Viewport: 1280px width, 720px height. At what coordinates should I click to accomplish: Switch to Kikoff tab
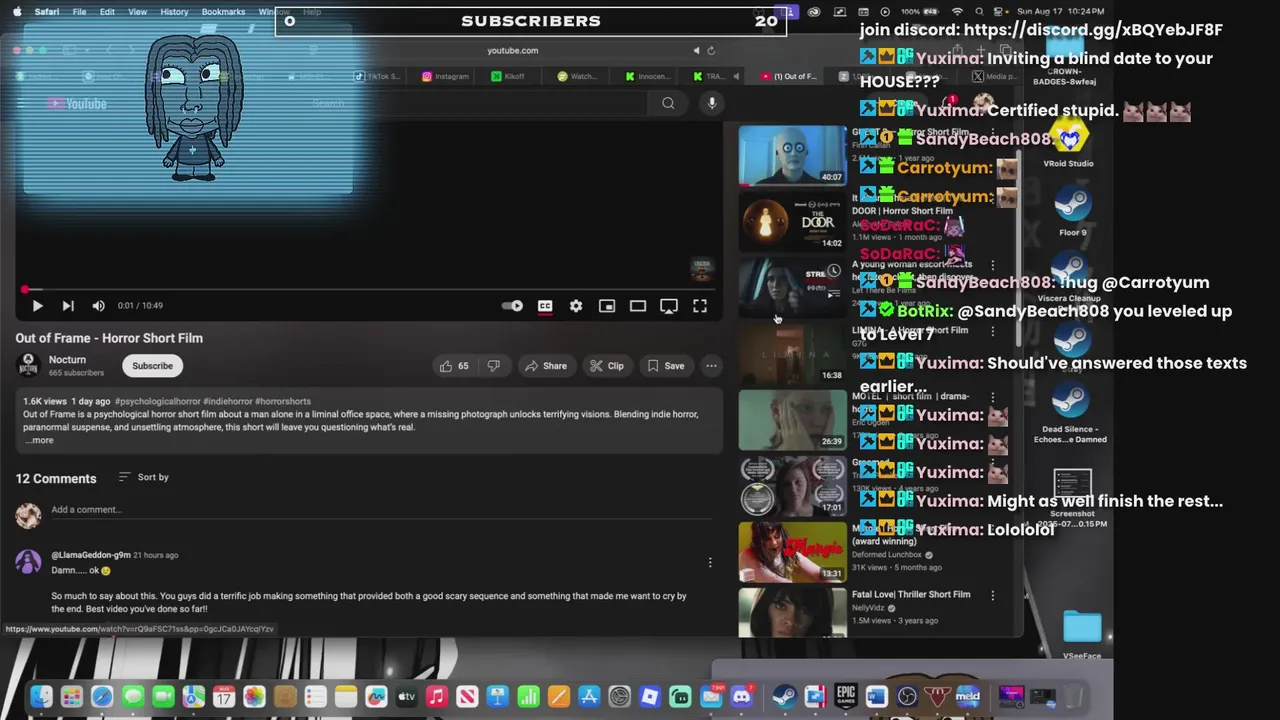(508, 76)
